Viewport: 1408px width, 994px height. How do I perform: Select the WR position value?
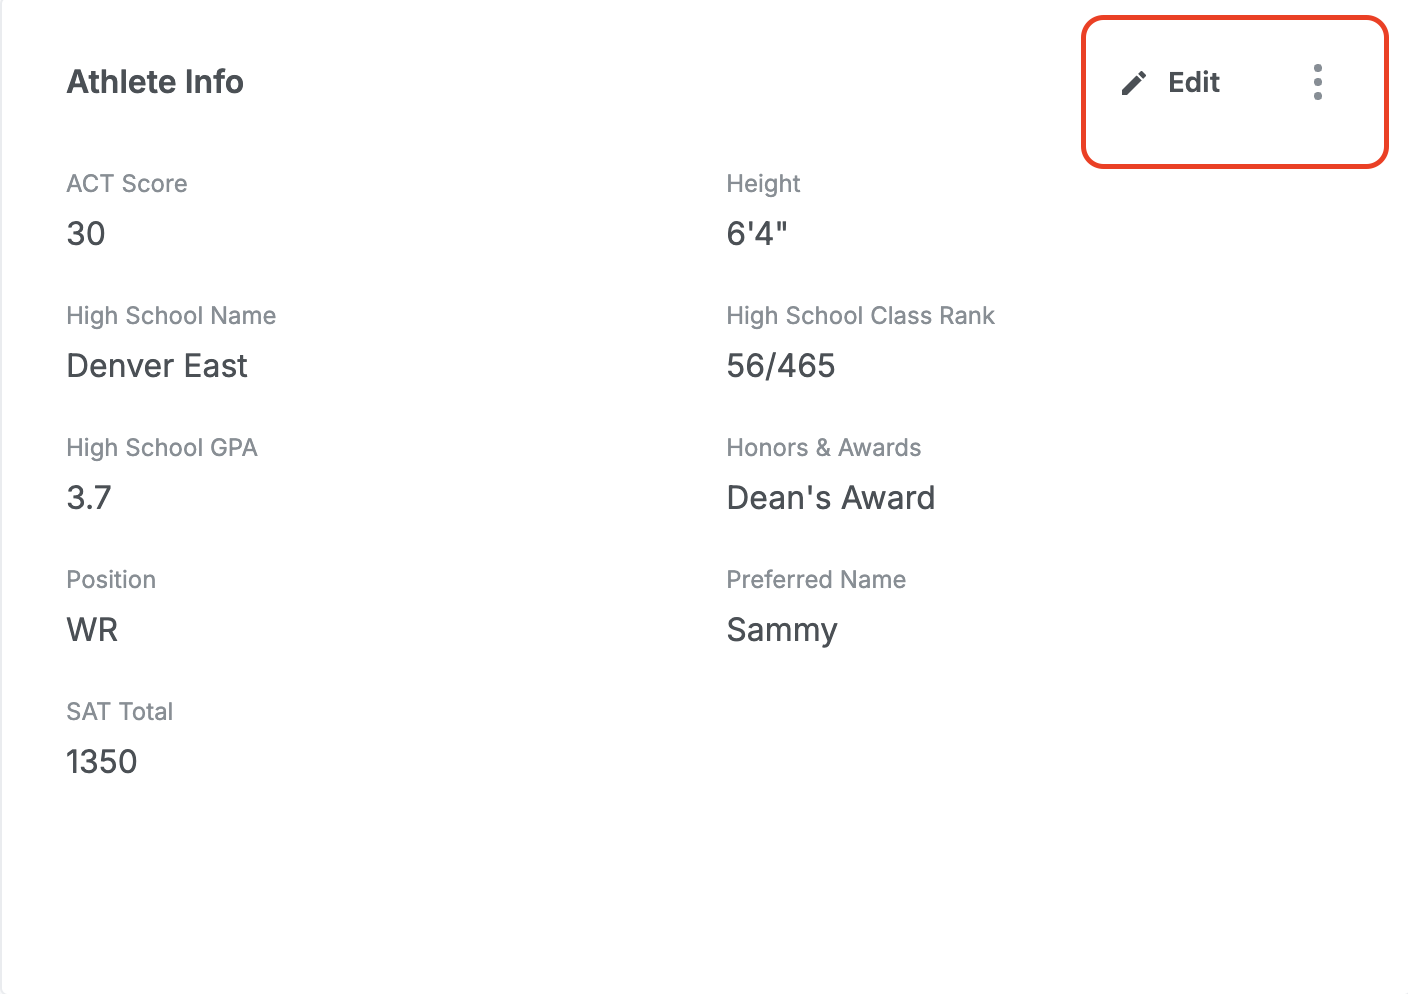click(92, 630)
